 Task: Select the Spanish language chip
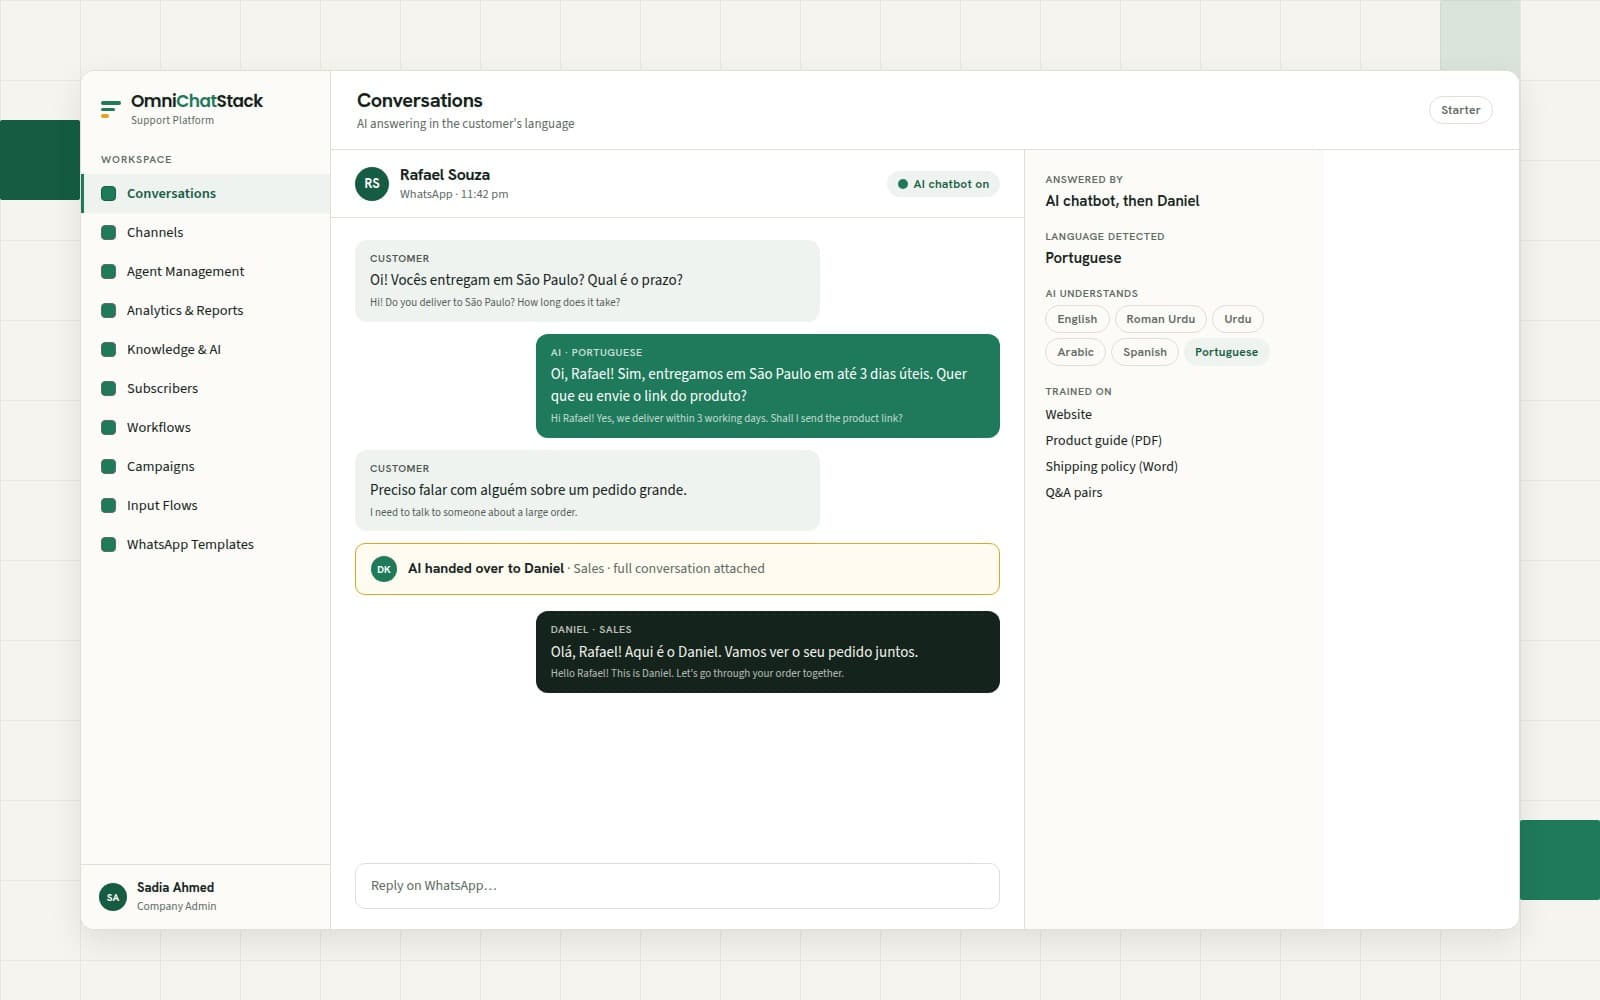(x=1144, y=352)
